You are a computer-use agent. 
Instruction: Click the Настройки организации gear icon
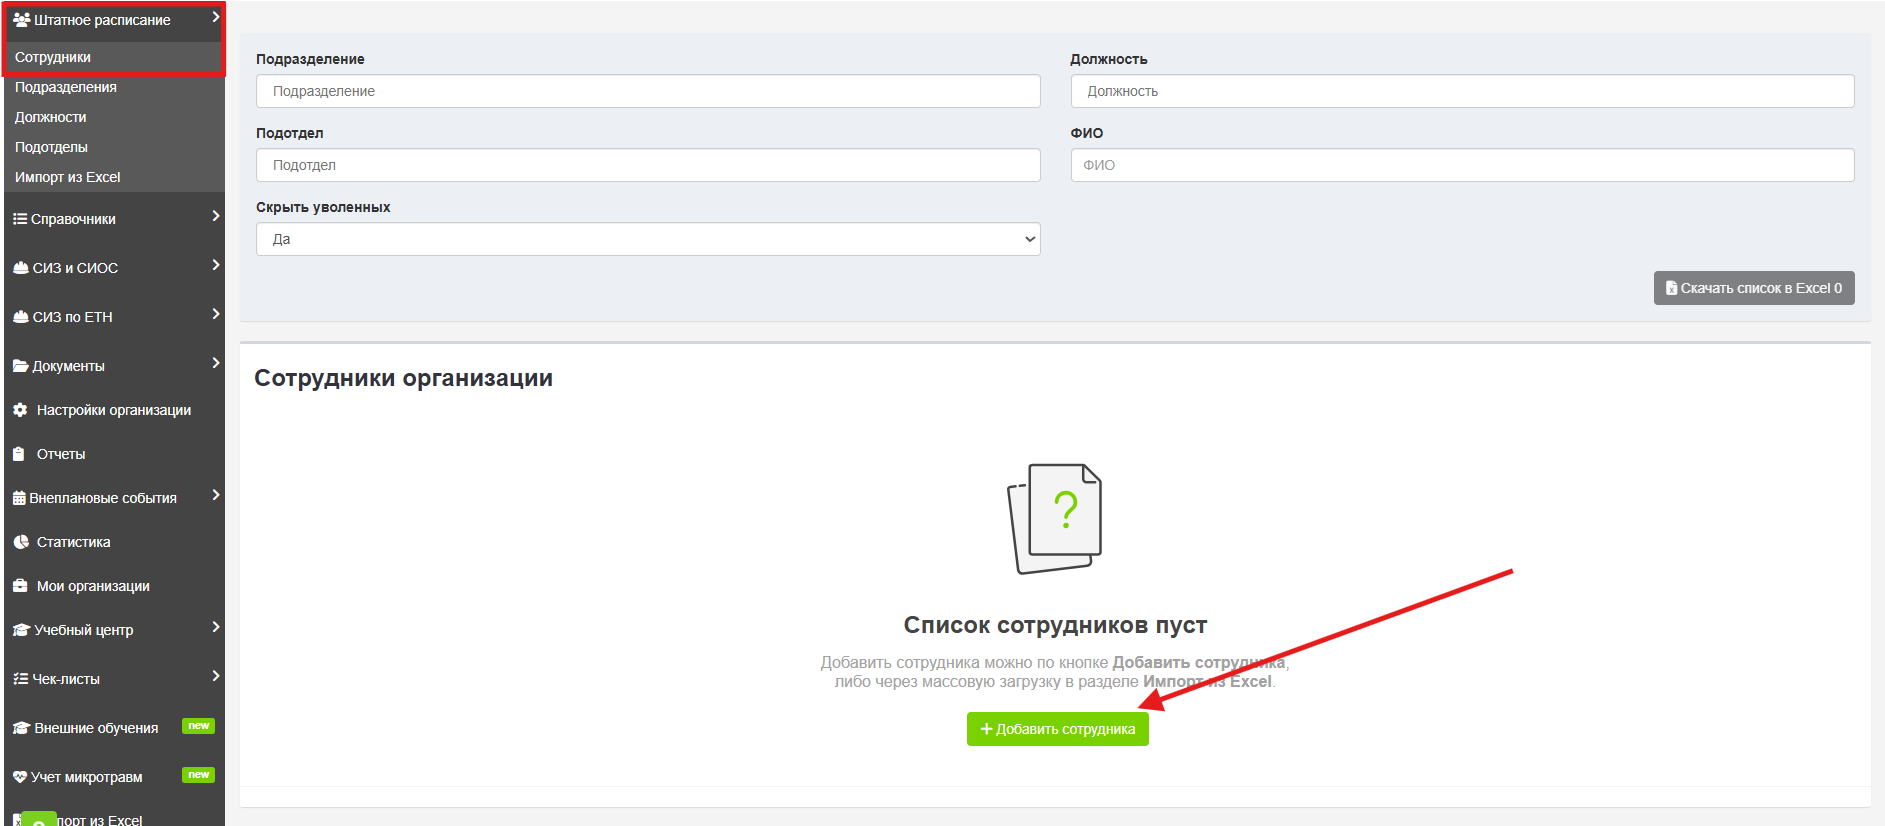[x=20, y=410]
